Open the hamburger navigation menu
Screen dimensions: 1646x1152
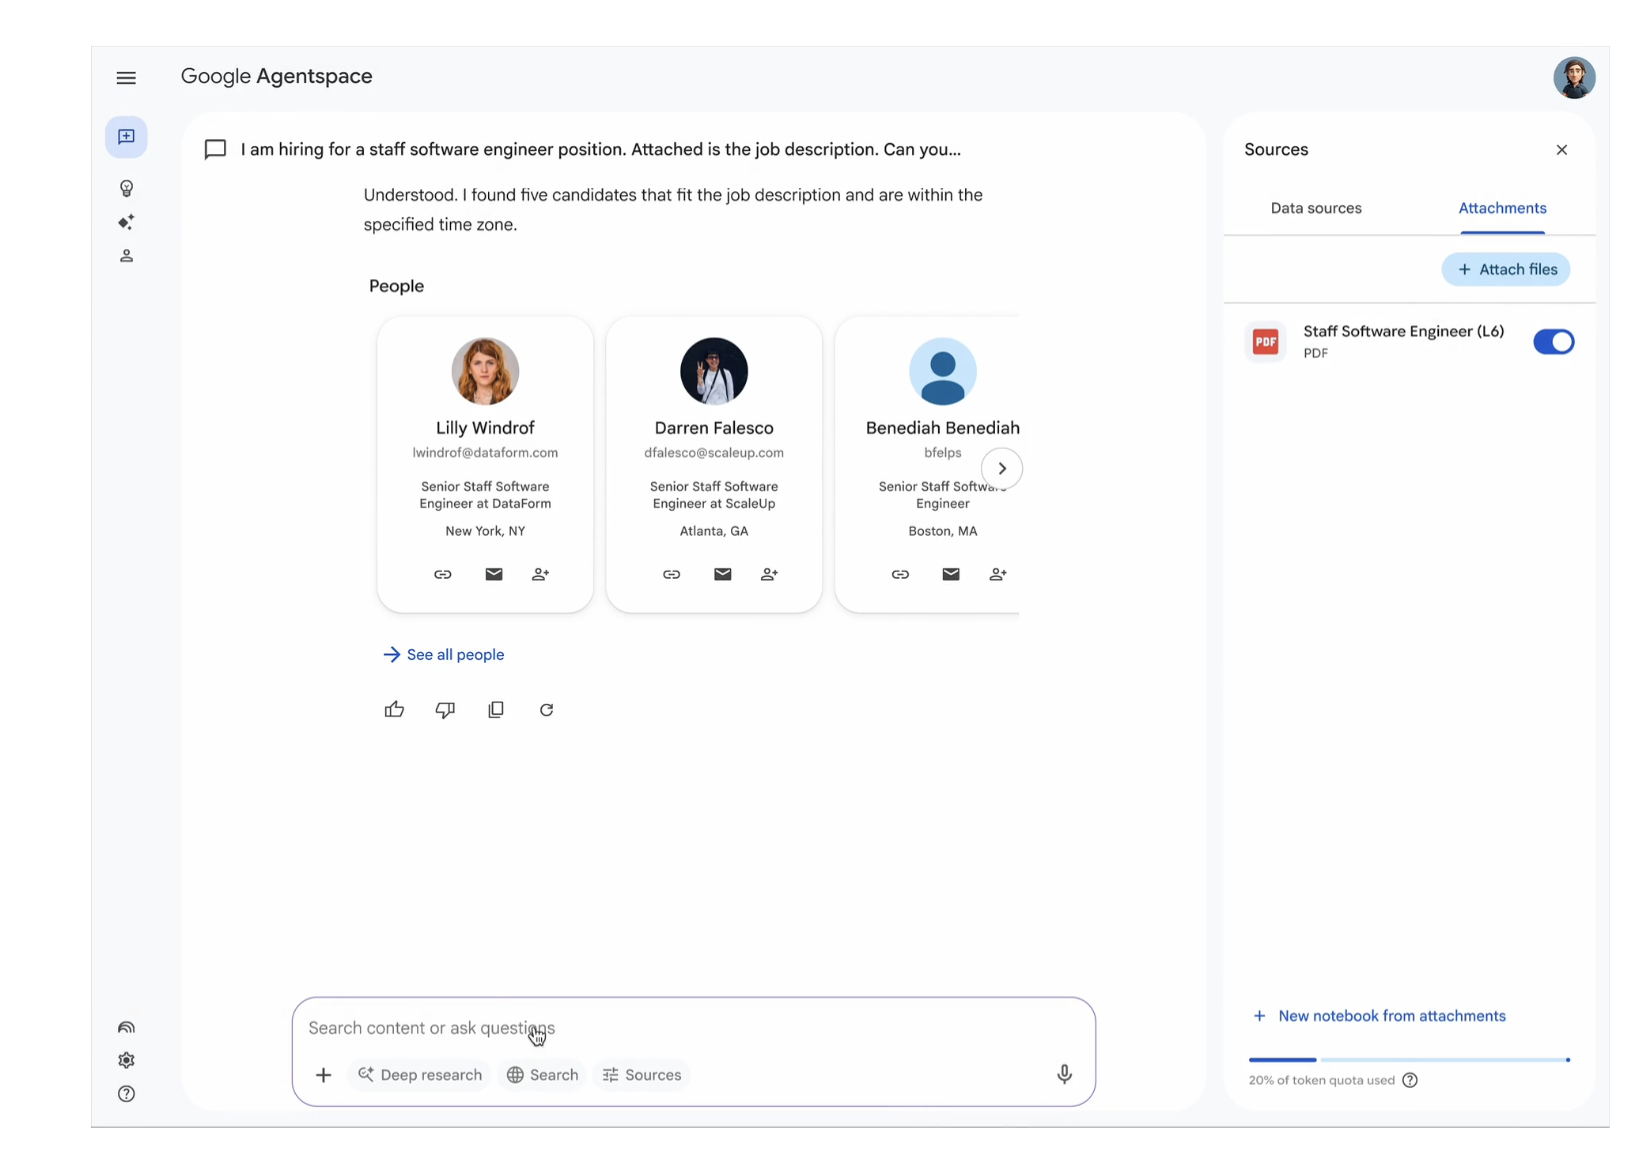(126, 78)
